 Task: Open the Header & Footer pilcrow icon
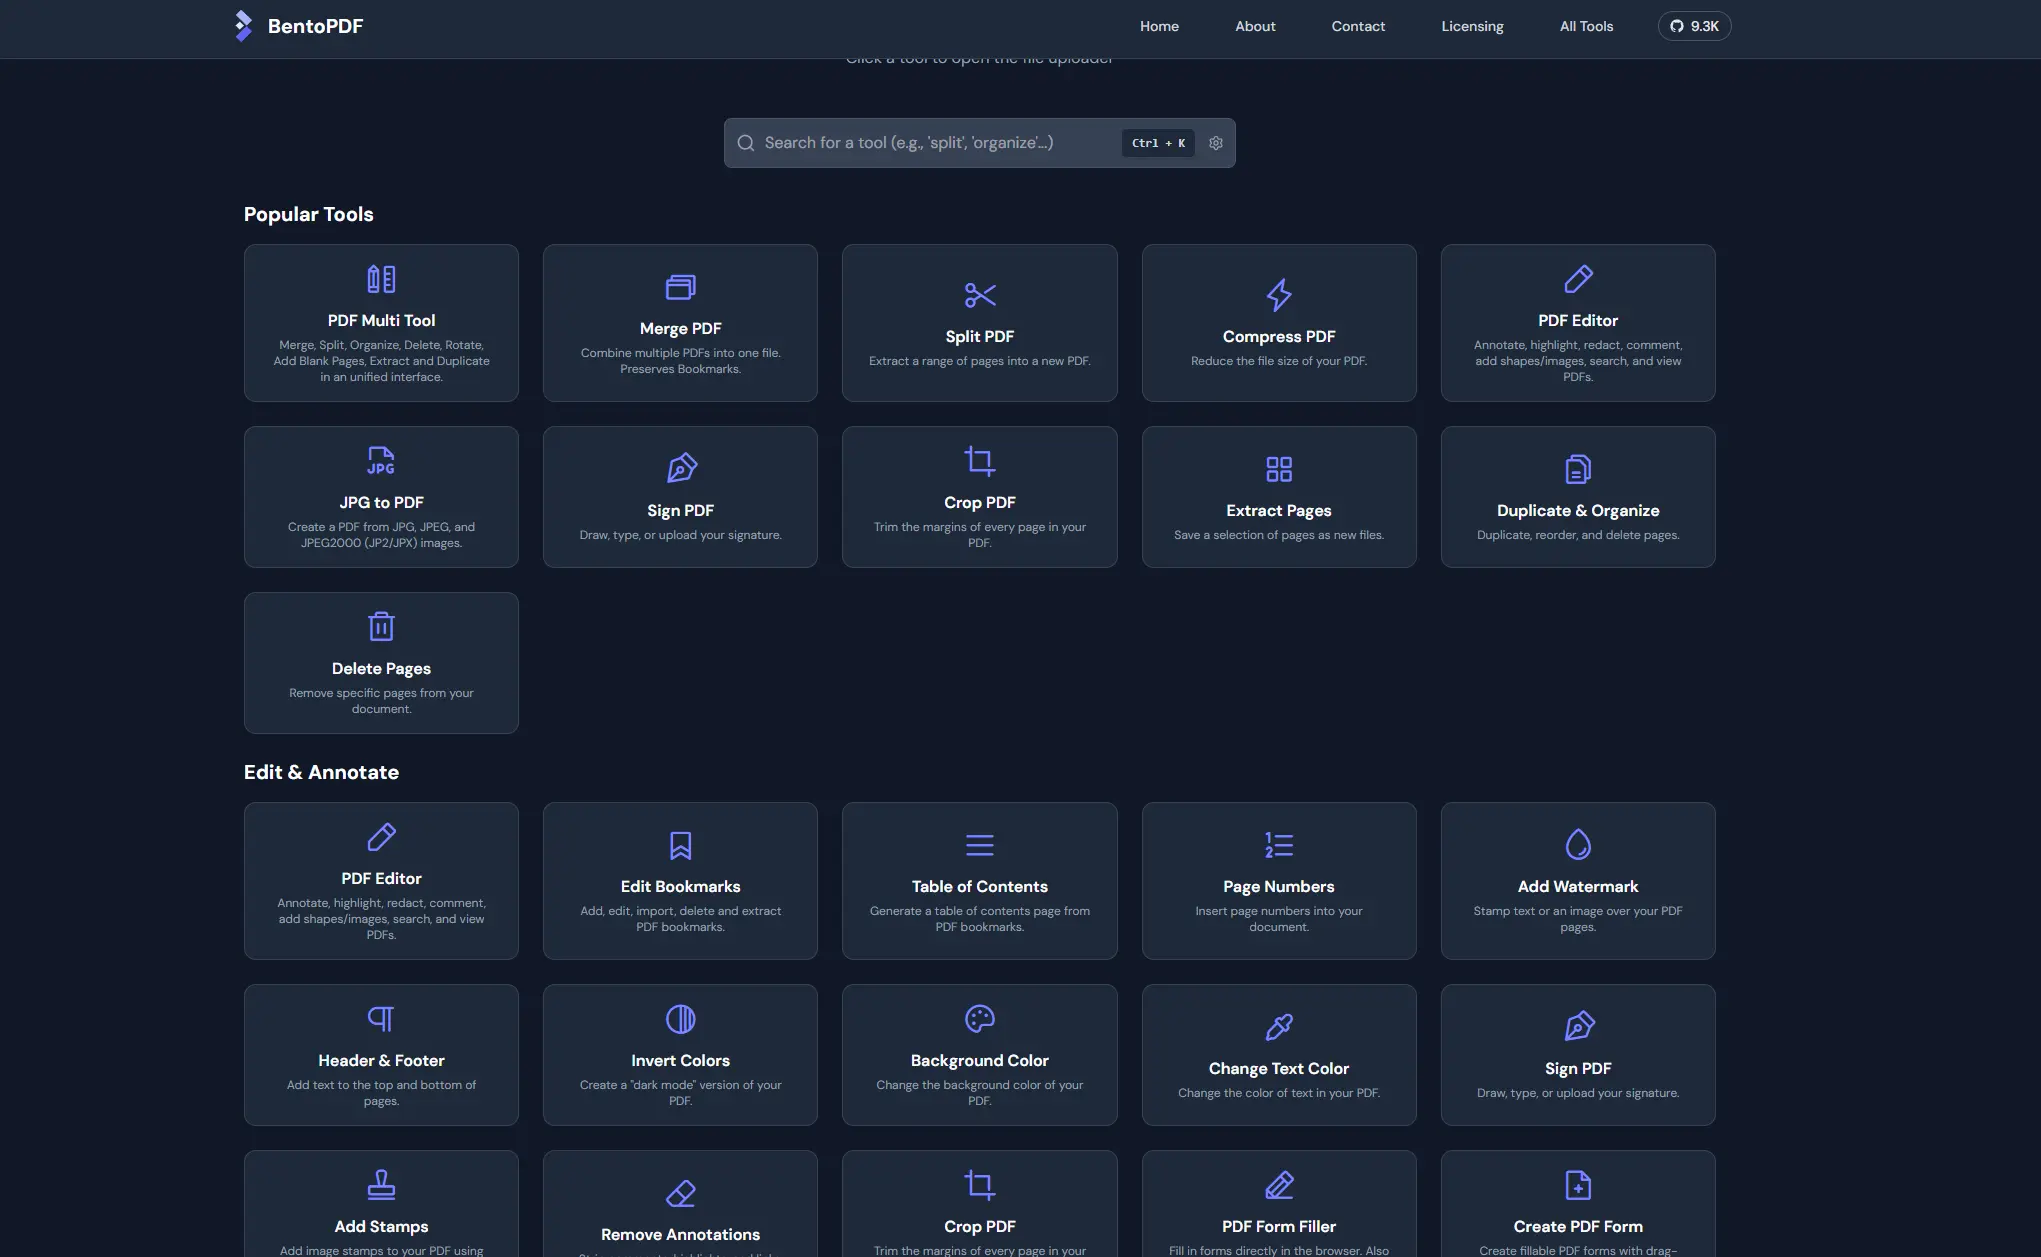coord(381,1019)
